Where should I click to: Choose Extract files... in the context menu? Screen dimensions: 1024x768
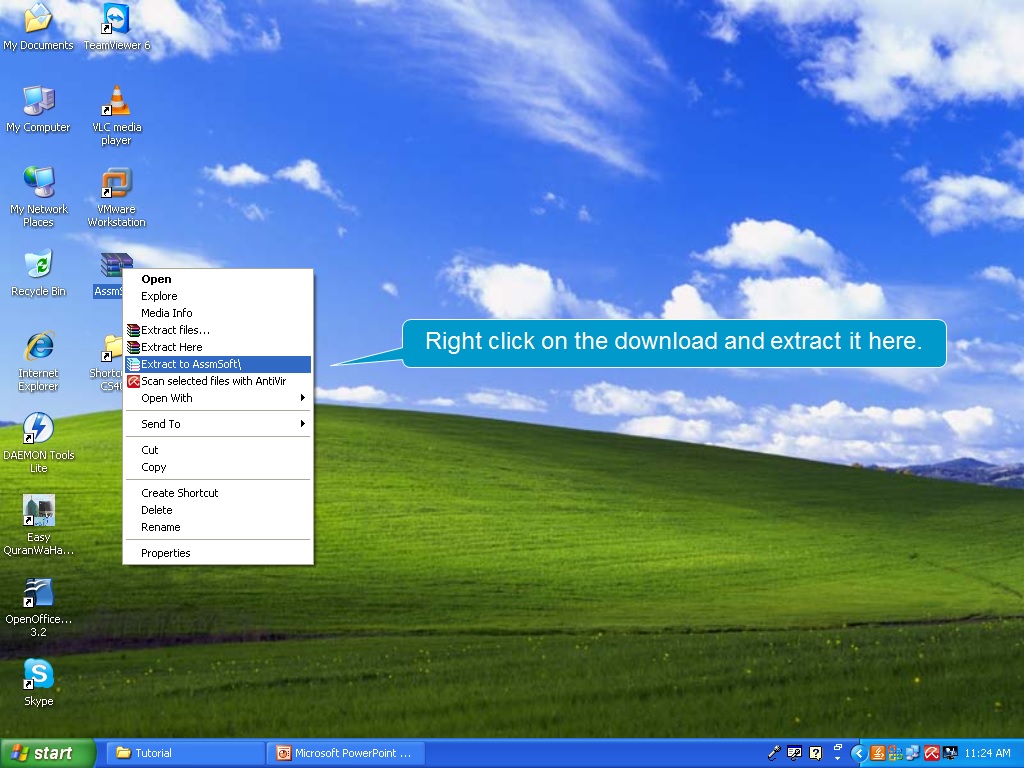click(x=218, y=330)
